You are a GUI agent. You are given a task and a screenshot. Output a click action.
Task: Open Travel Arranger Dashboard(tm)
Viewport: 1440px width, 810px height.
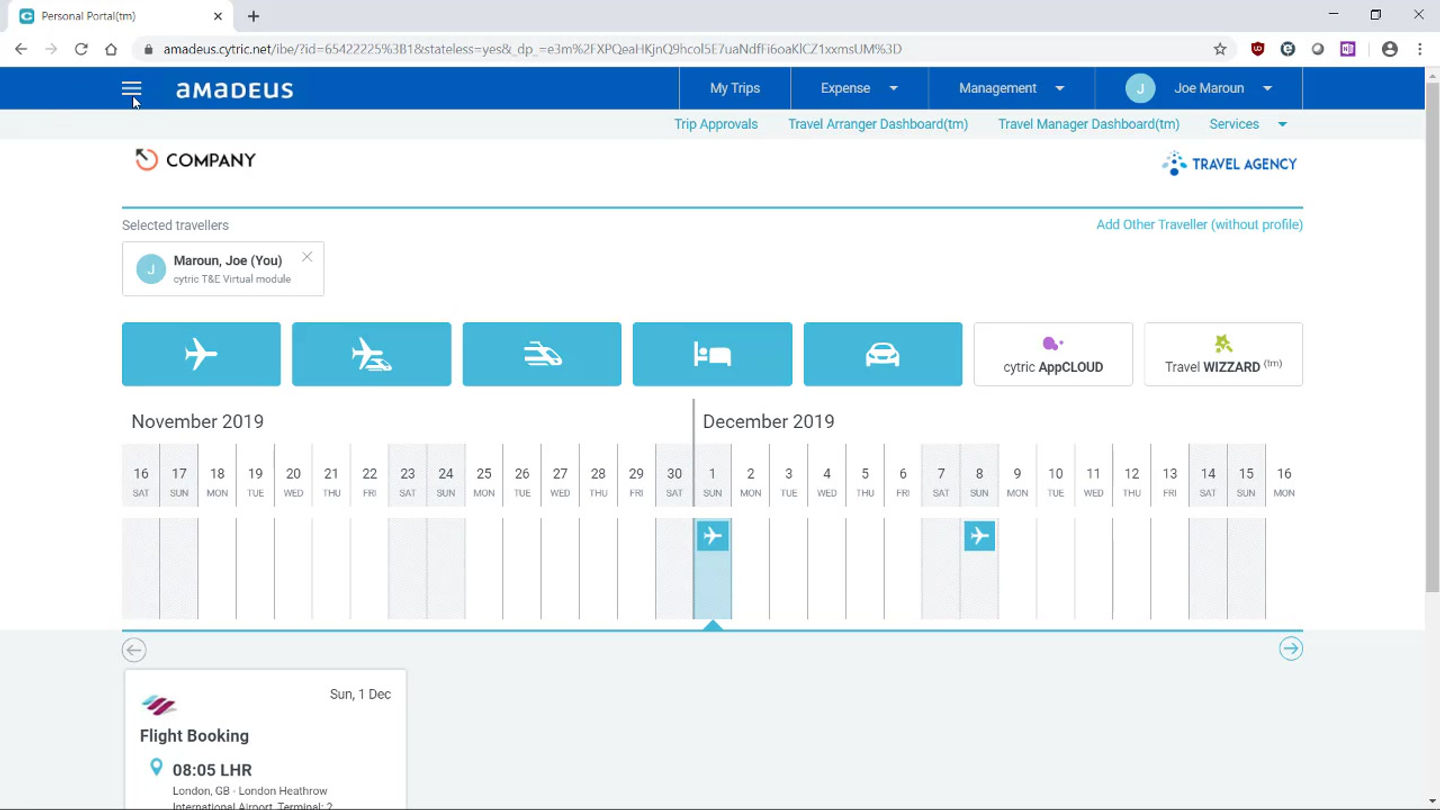click(x=878, y=124)
